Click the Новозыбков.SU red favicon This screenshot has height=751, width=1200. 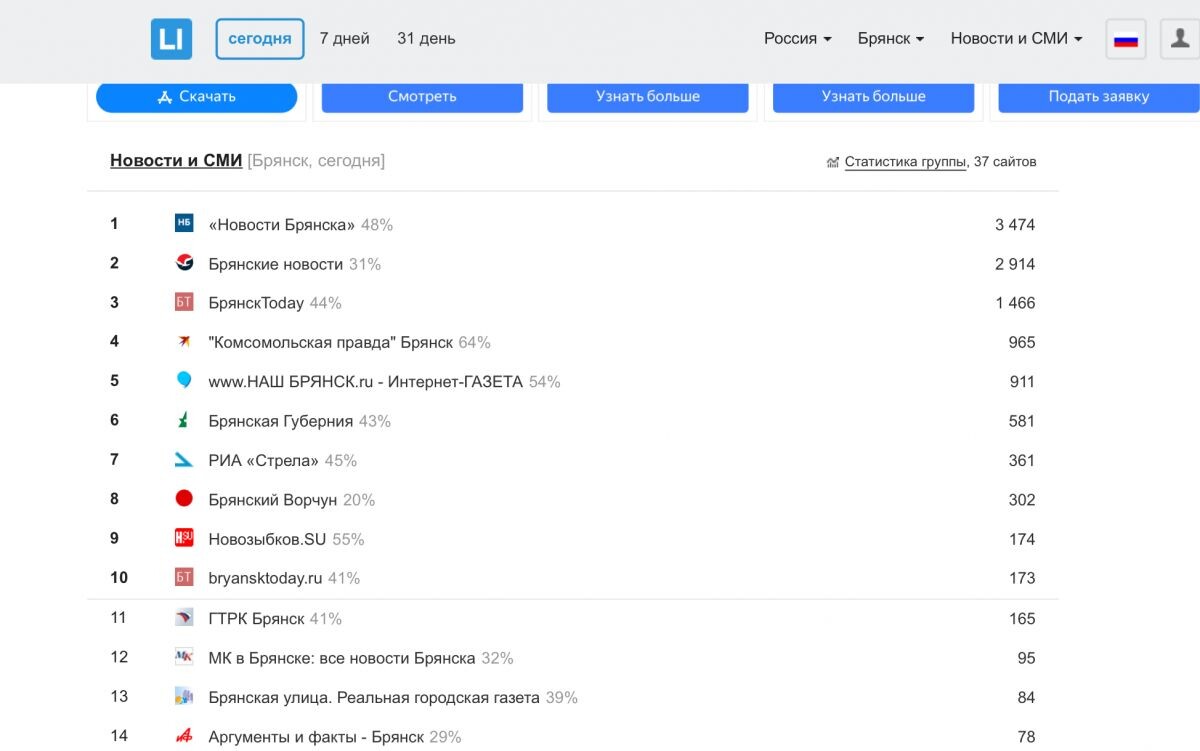184,538
